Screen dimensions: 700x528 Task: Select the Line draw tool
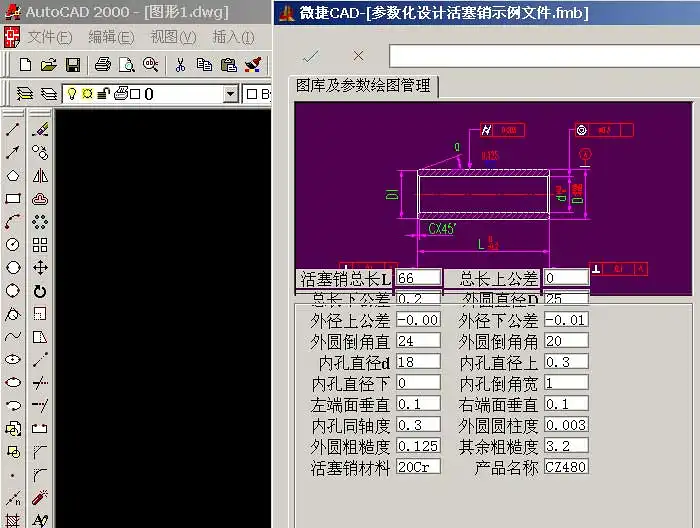[13, 129]
